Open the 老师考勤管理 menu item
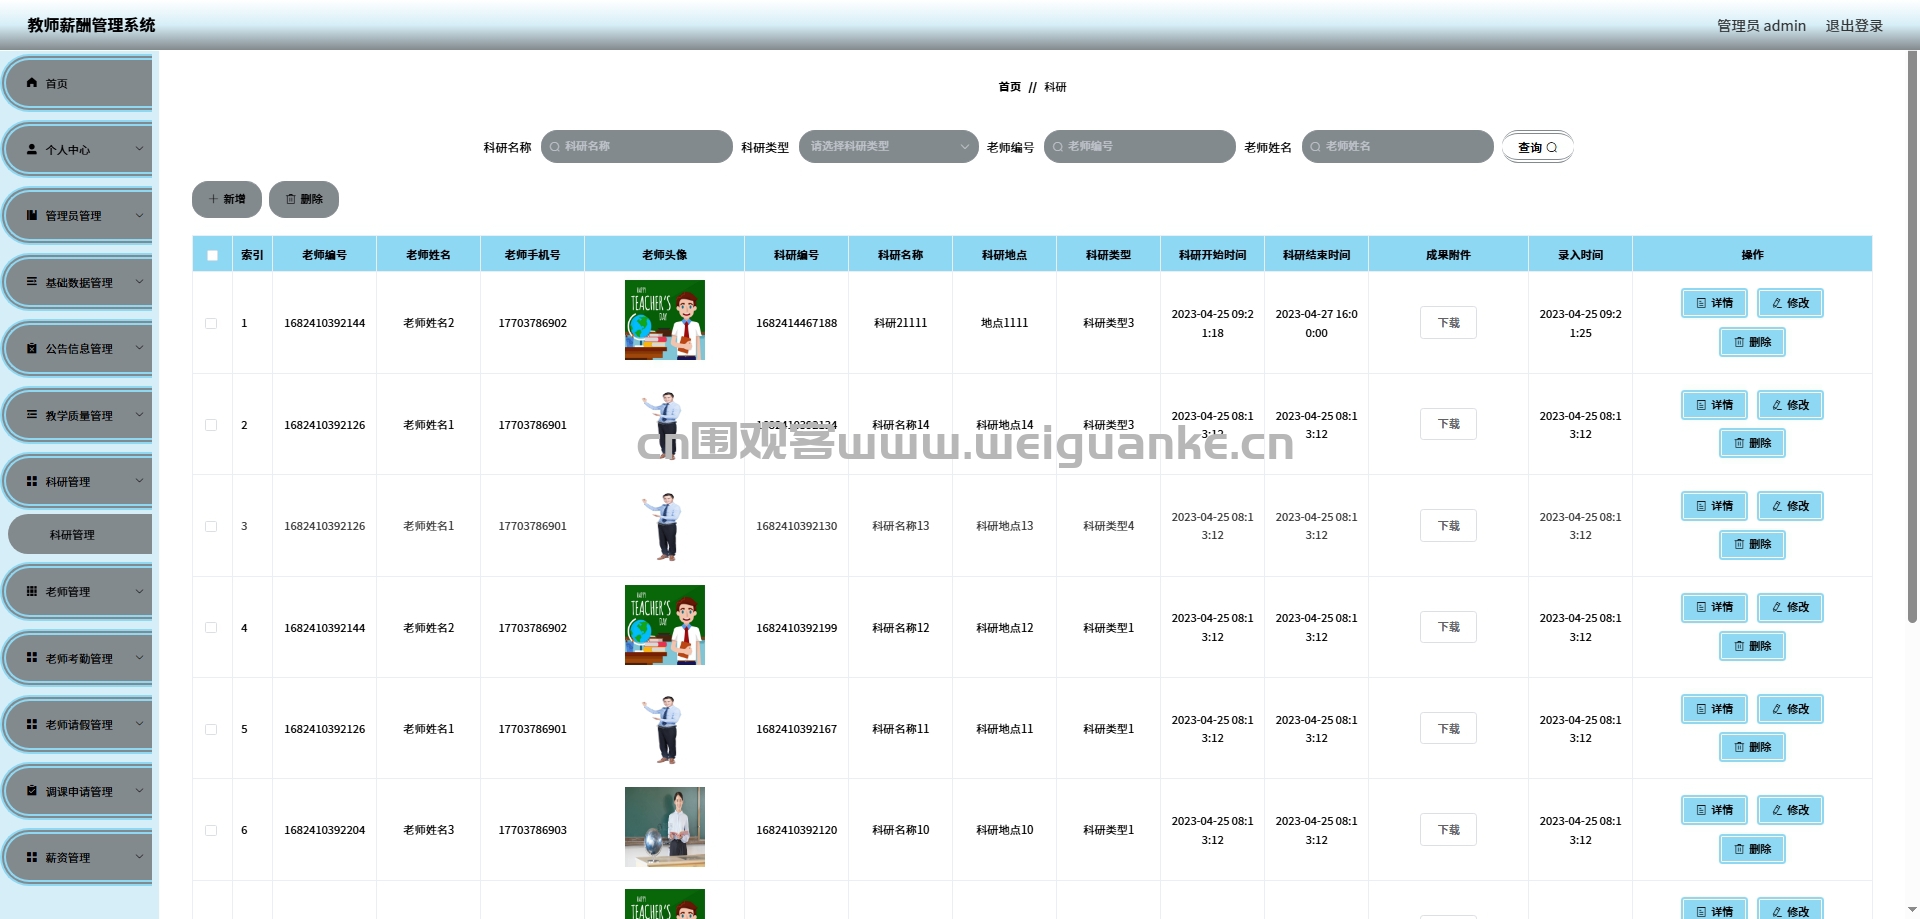This screenshot has width=1920, height=919. 79,658
